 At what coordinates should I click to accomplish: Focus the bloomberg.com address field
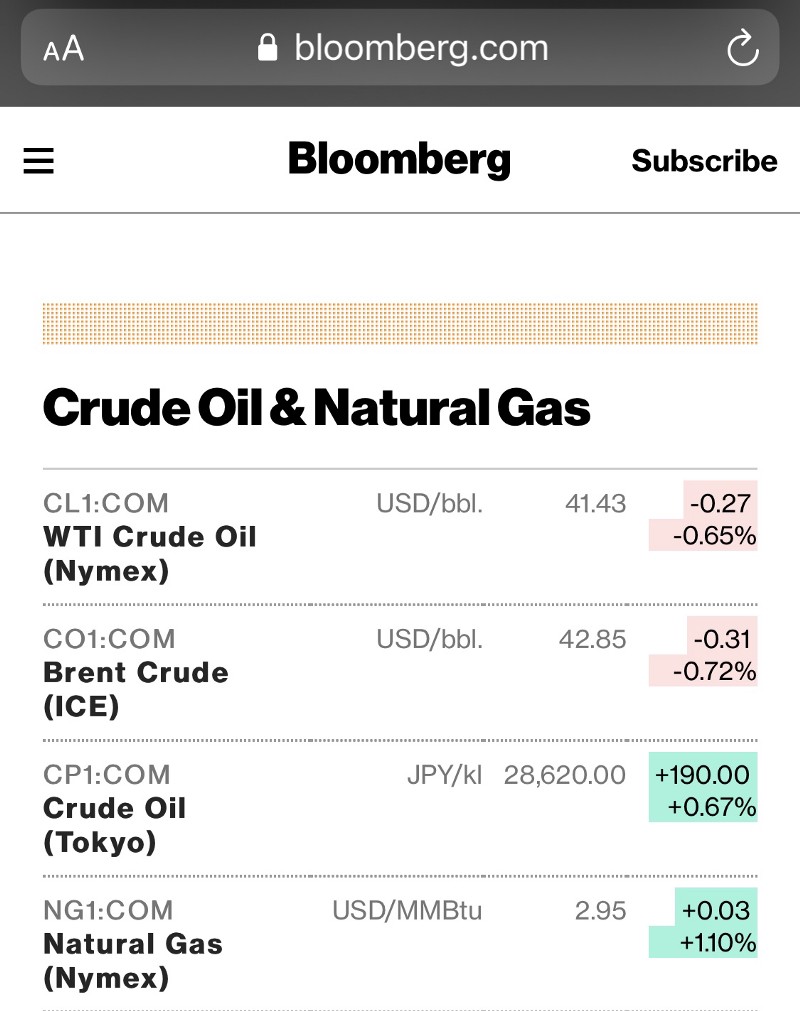coord(420,48)
